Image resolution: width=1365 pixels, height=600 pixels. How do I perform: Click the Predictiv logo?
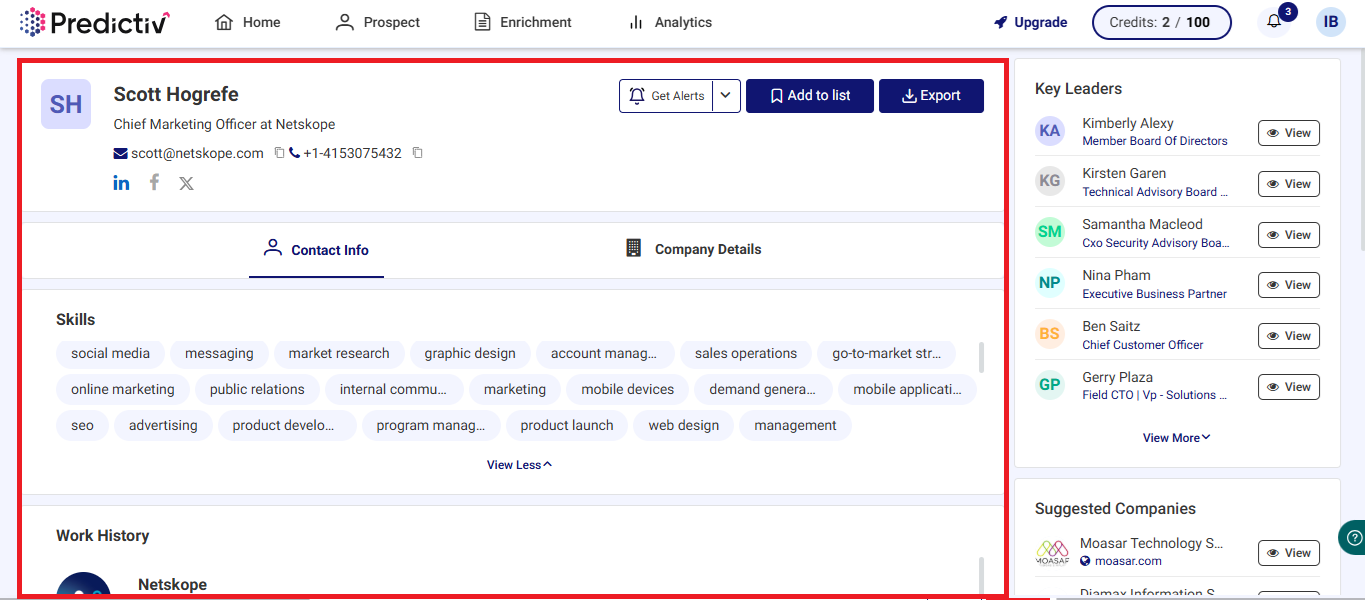pos(95,22)
